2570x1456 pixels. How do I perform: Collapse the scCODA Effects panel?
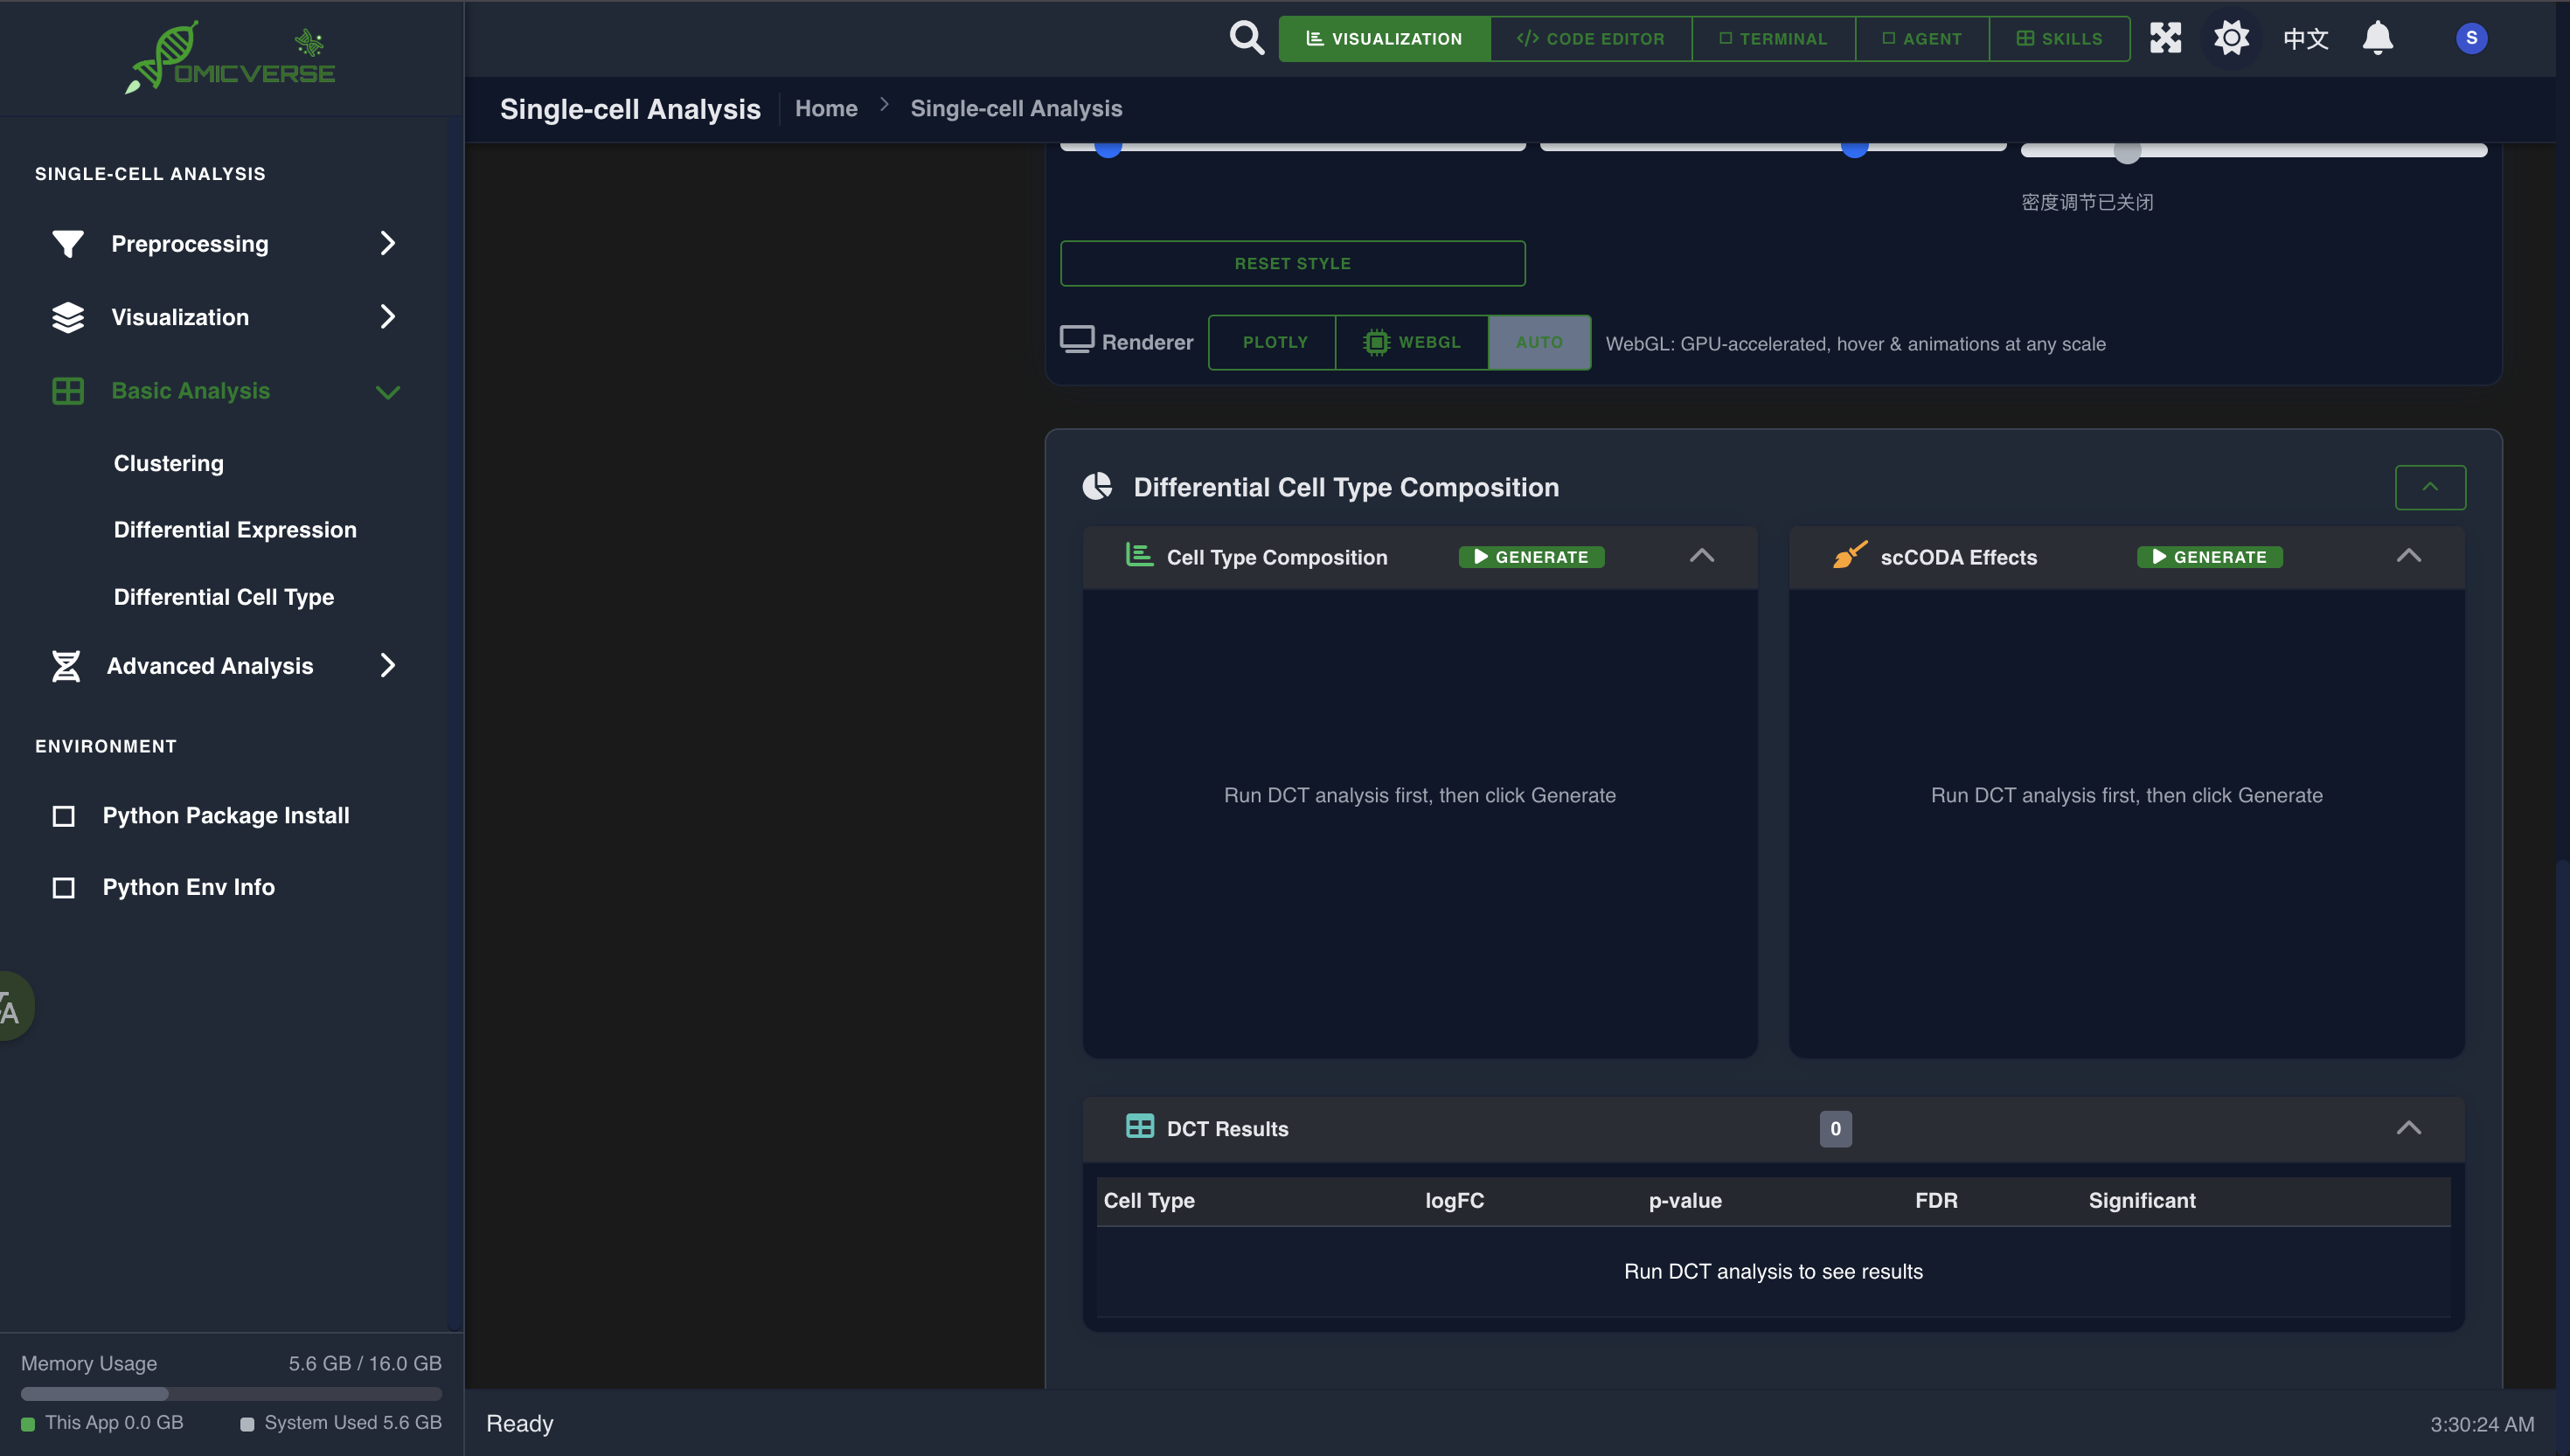(x=2409, y=556)
